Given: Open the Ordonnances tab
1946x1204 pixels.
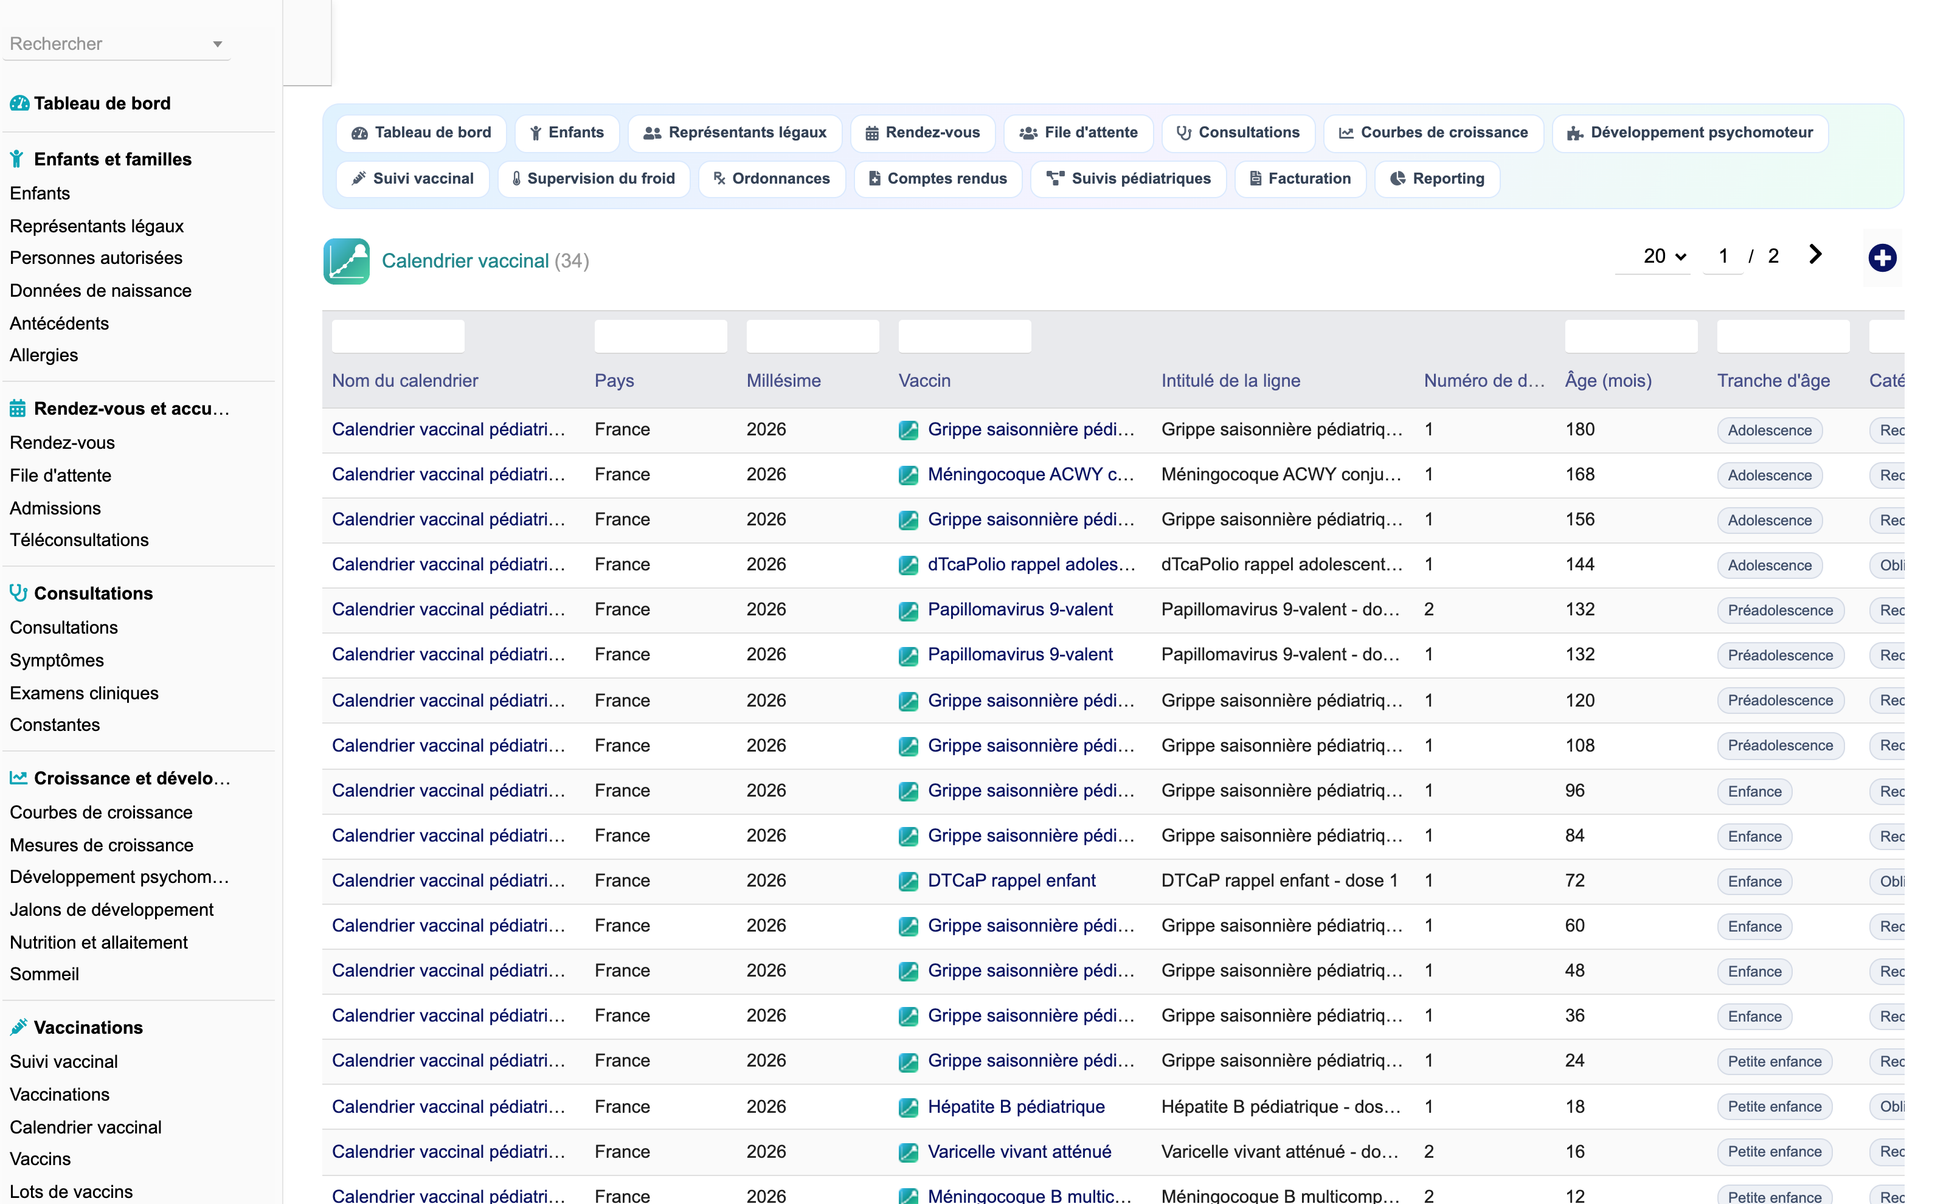Looking at the screenshot, I should 772,179.
